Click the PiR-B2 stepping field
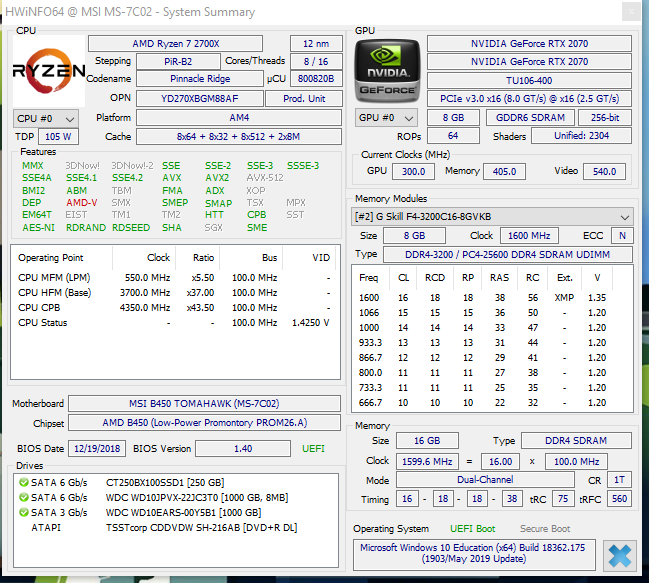This screenshot has width=649, height=583. 178,62
